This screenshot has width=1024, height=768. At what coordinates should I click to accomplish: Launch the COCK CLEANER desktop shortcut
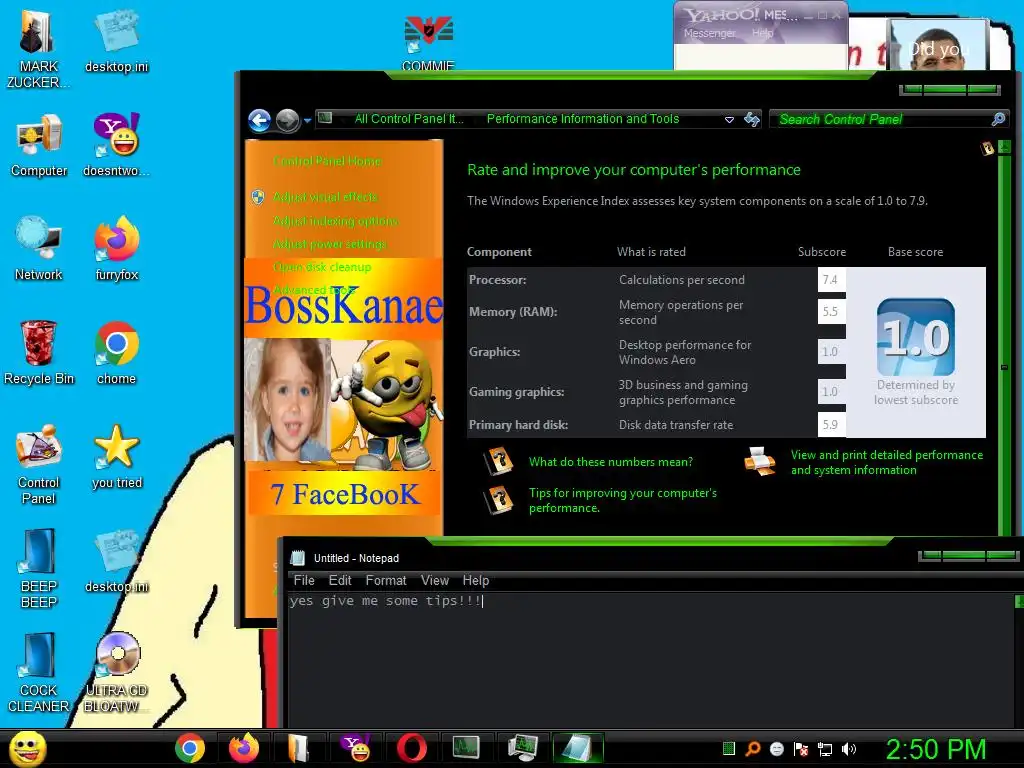pyautogui.click(x=39, y=672)
